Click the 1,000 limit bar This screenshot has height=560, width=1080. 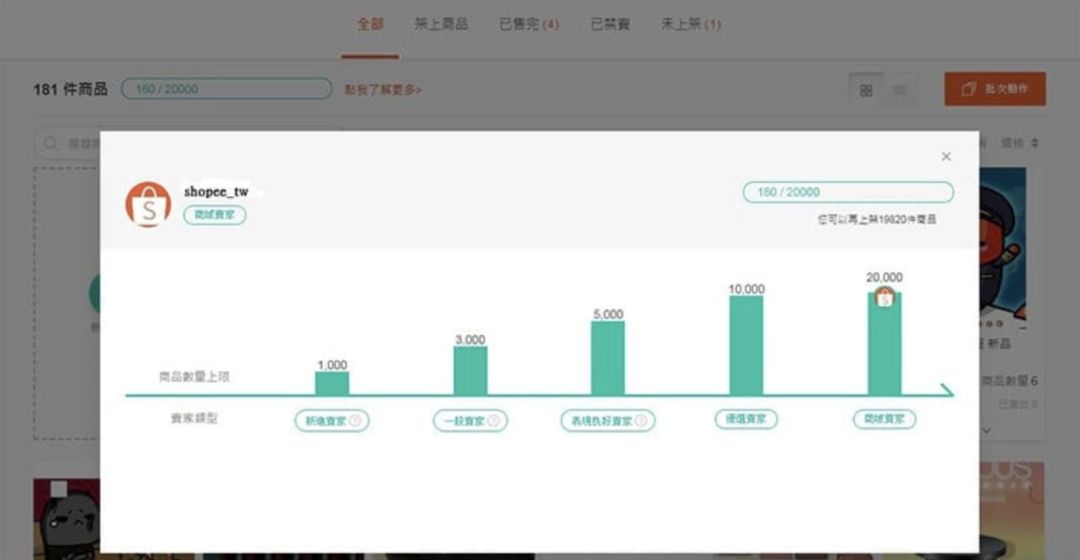(332, 384)
